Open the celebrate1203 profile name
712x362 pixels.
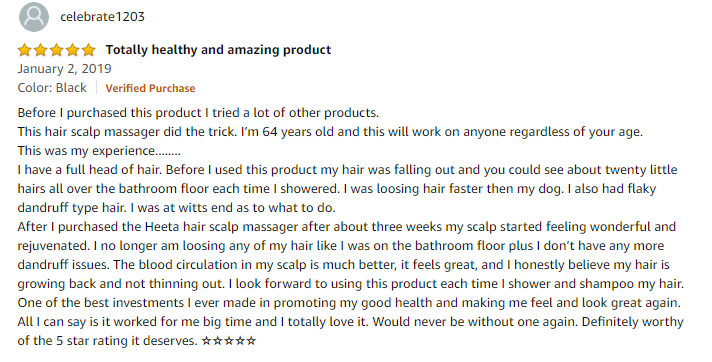tap(102, 17)
